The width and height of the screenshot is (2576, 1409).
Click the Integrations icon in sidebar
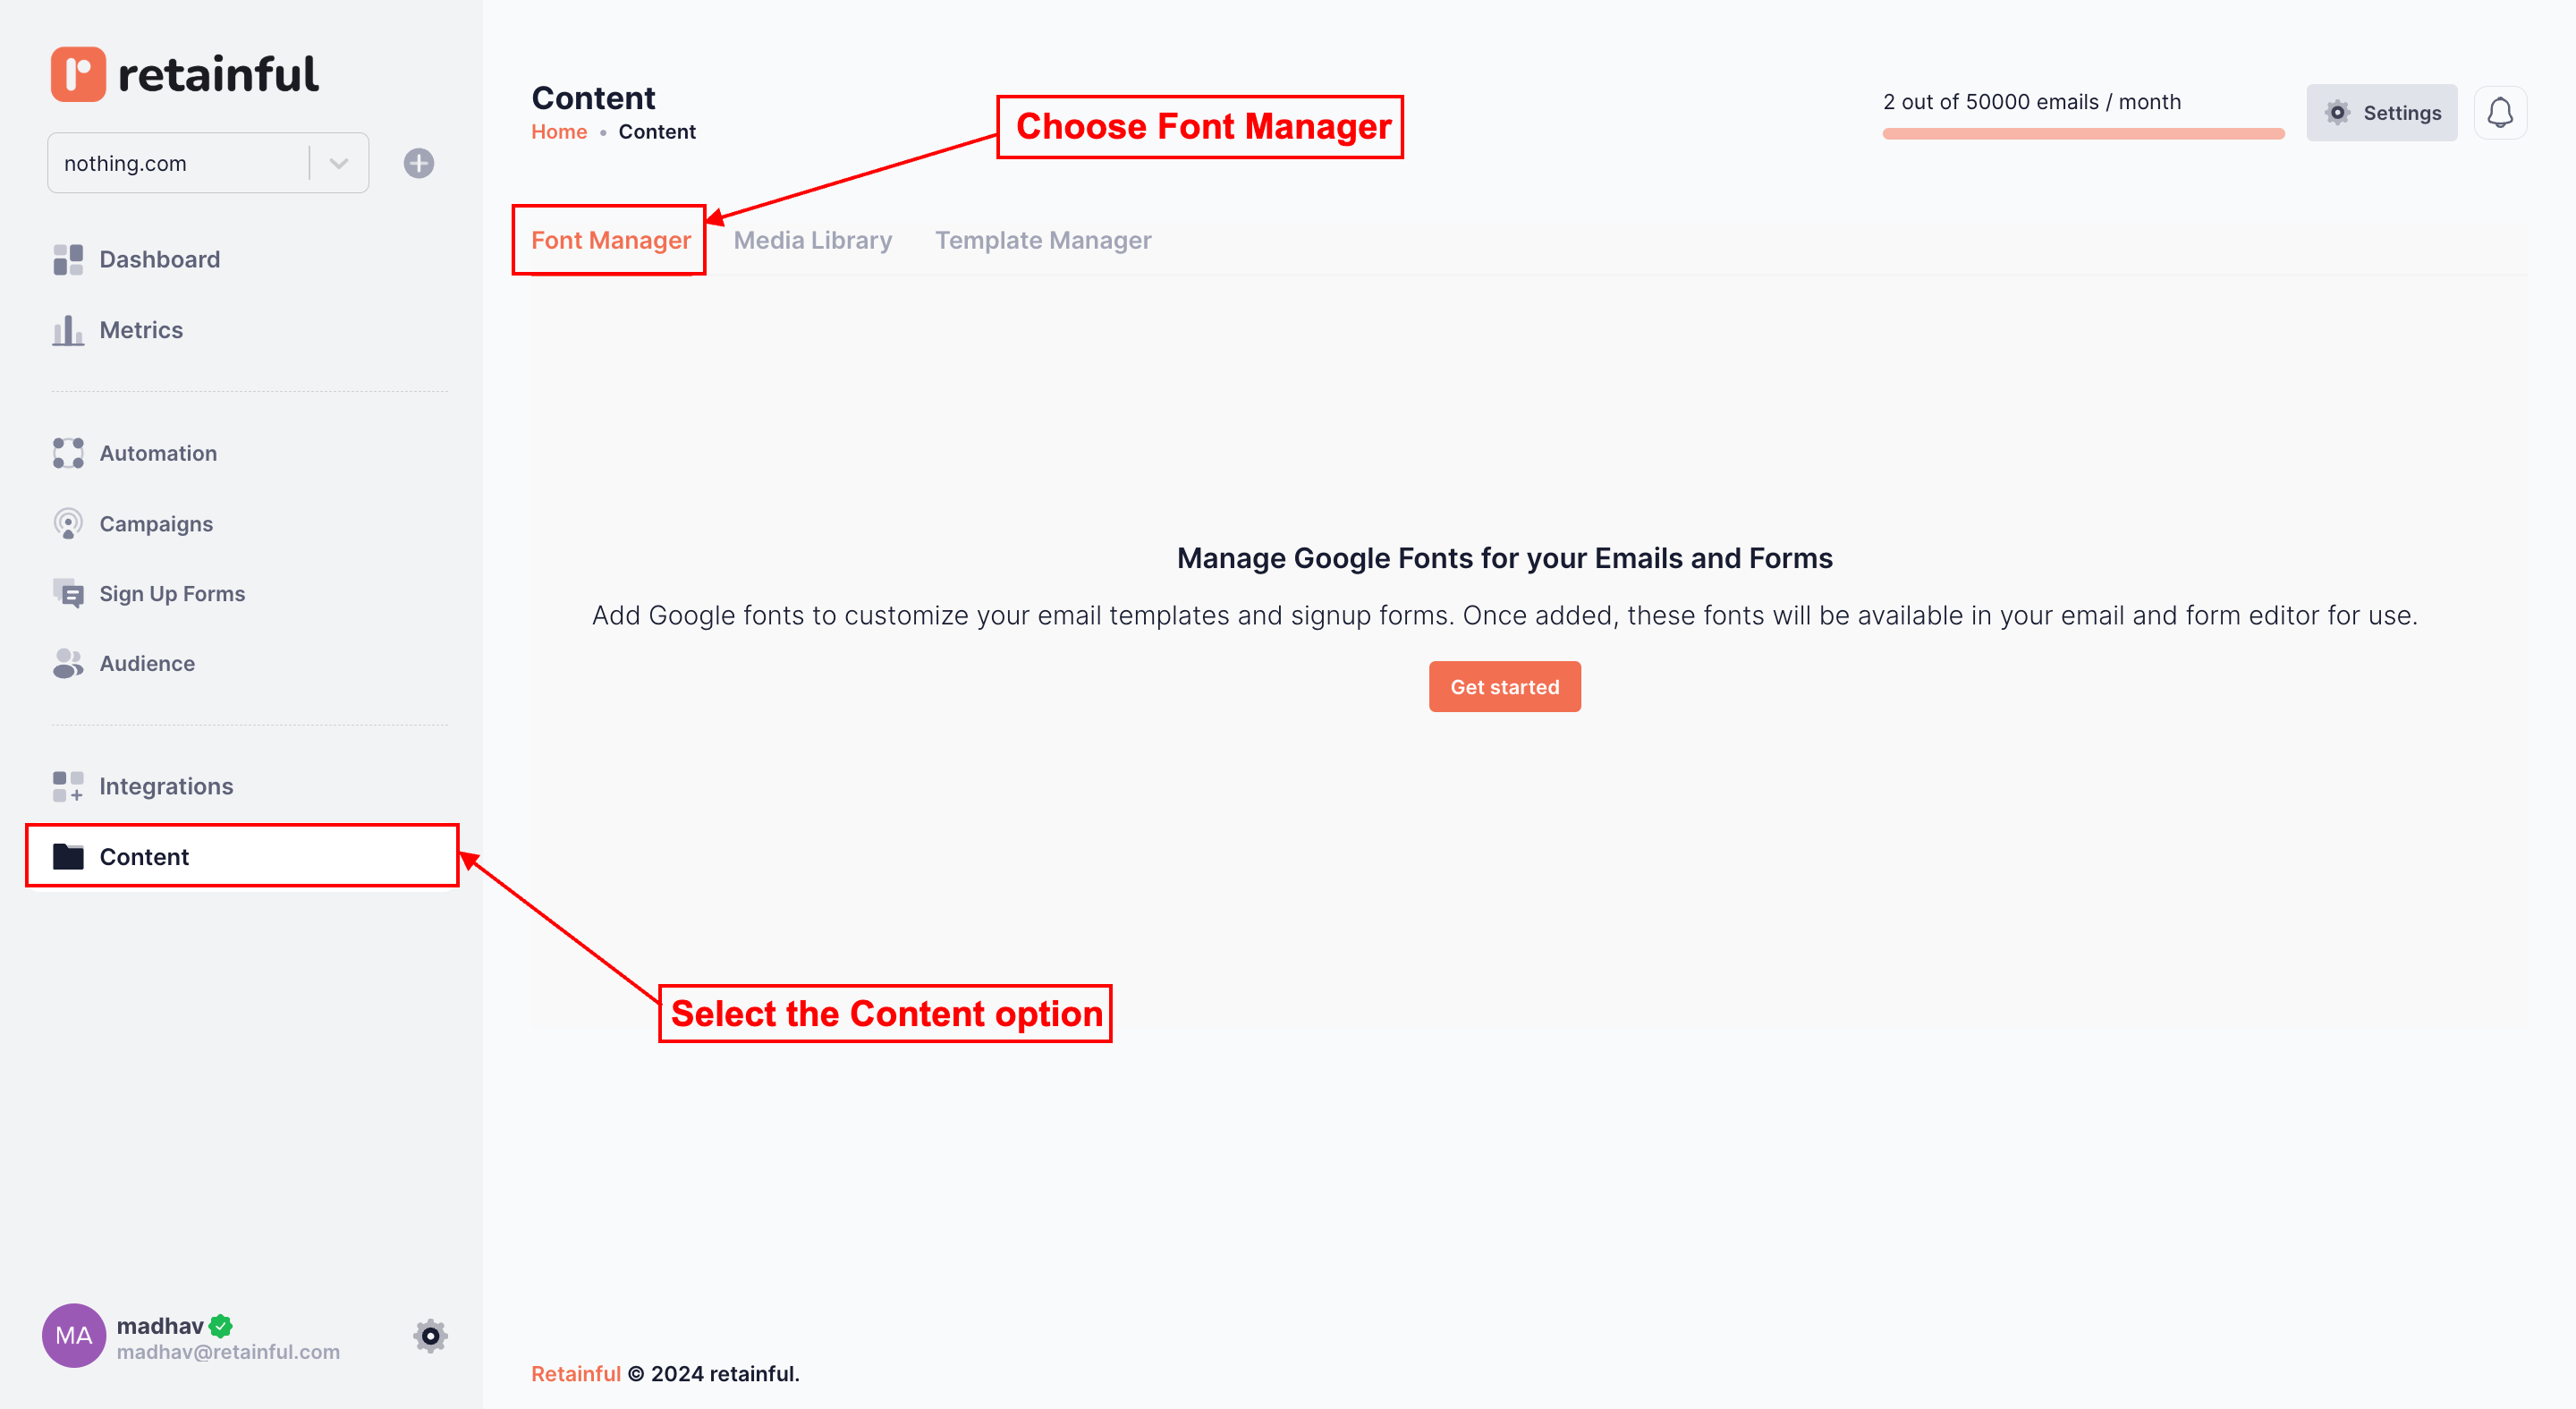tap(68, 786)
